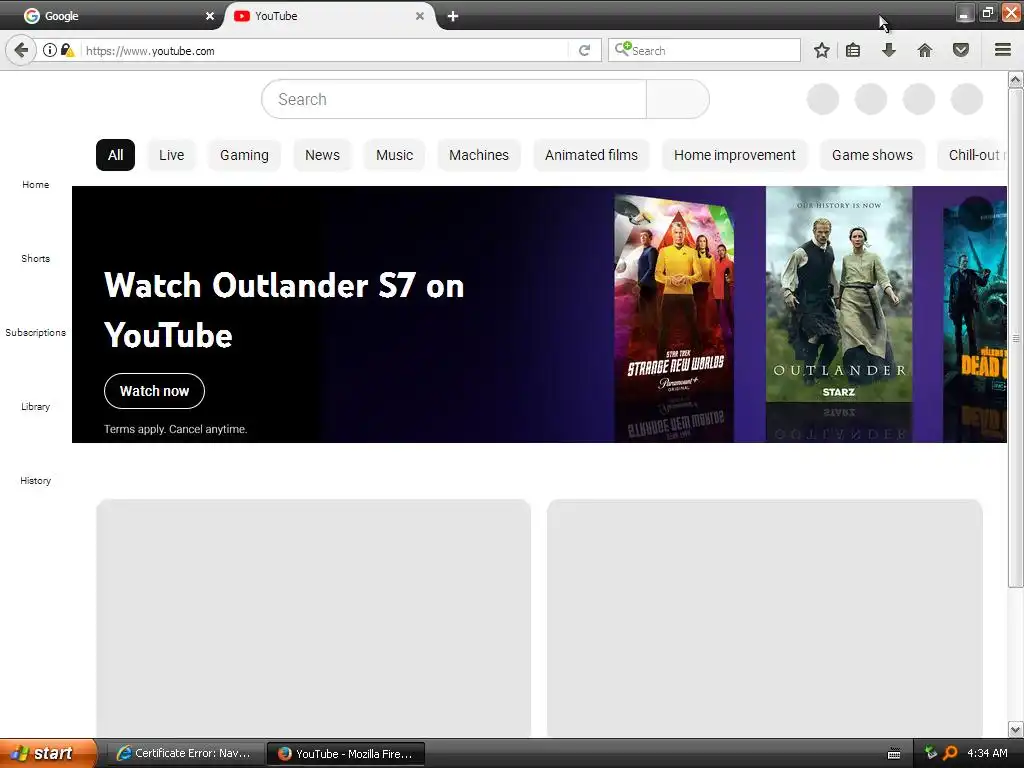Choose the Music filter chip
Screen dimensions: 1024x768
pyautogui.click(x=394, y=155)
